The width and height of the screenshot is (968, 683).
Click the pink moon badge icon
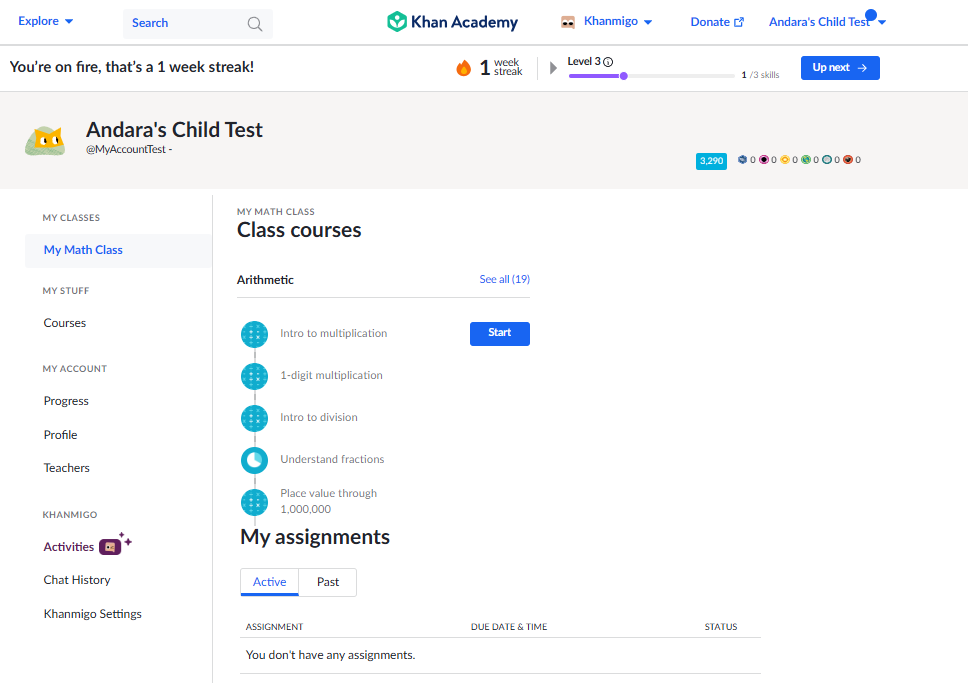point(764,159)
